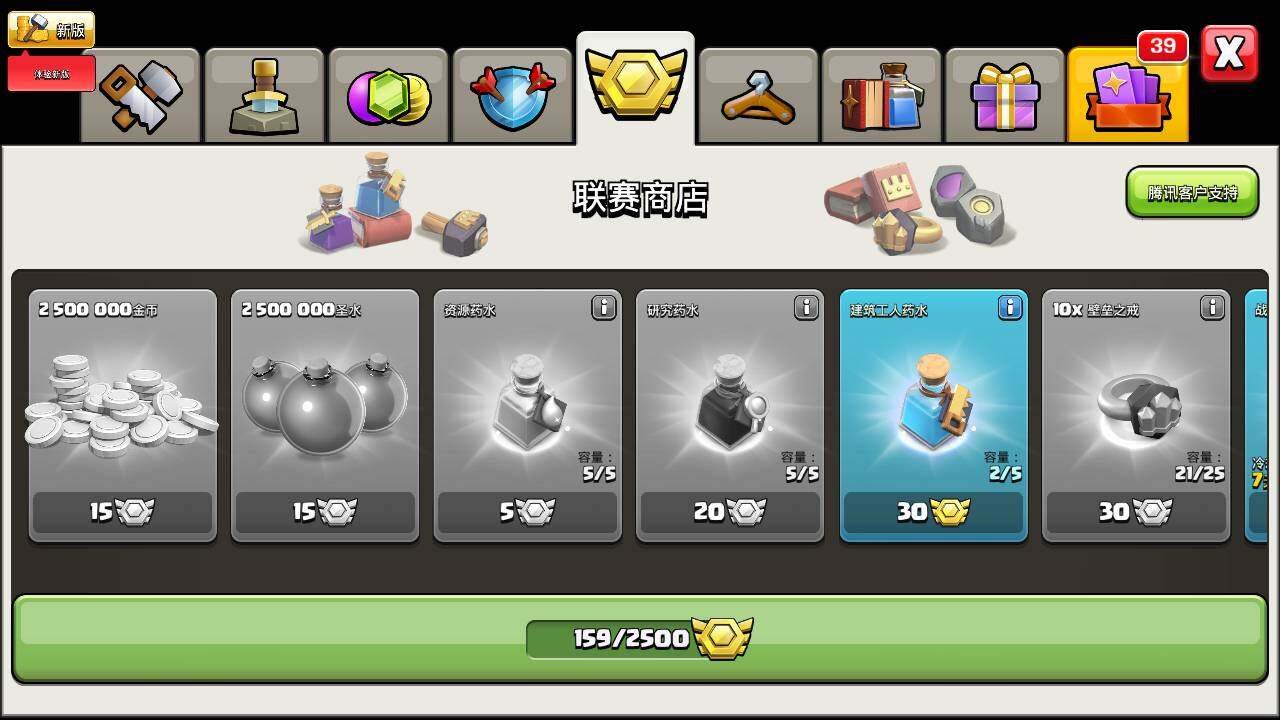Select the 2 500 000 圣水 elixir offer
The image size is (1280, 720).
[325, 416]
